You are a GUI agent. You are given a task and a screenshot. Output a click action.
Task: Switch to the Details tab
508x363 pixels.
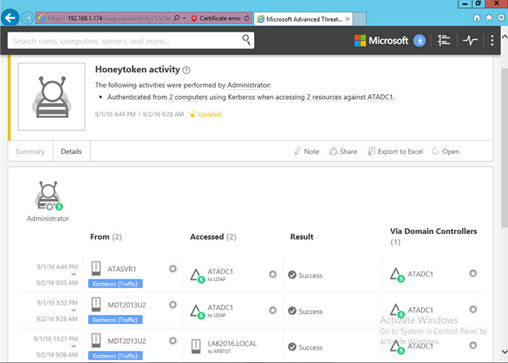(71, 152)
